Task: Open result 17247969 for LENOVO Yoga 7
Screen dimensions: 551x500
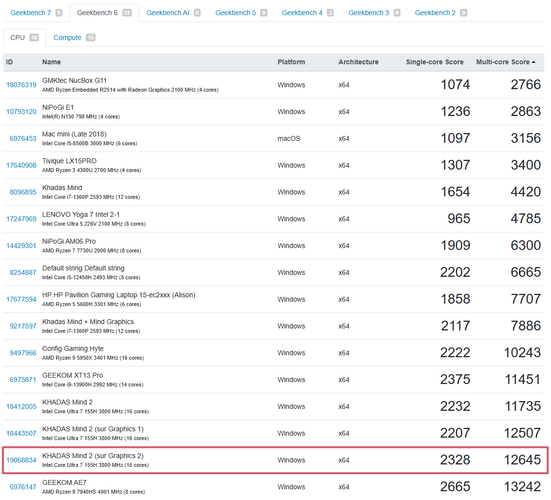Action: [21, 219]
